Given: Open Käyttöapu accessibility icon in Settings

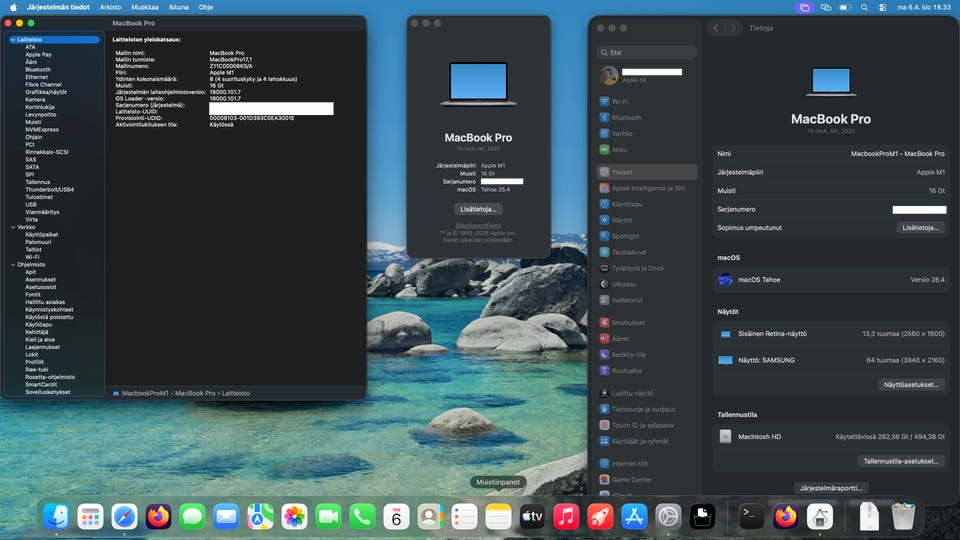Looking at the screenshot, I should tap(604, 204).
